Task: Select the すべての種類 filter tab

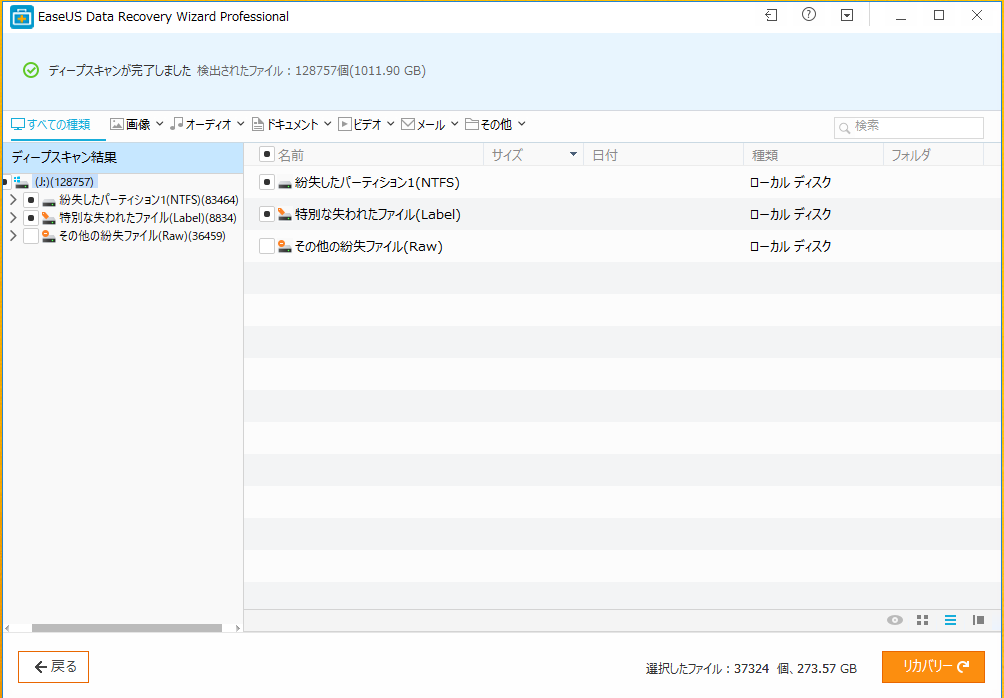Action: [50, 125]
